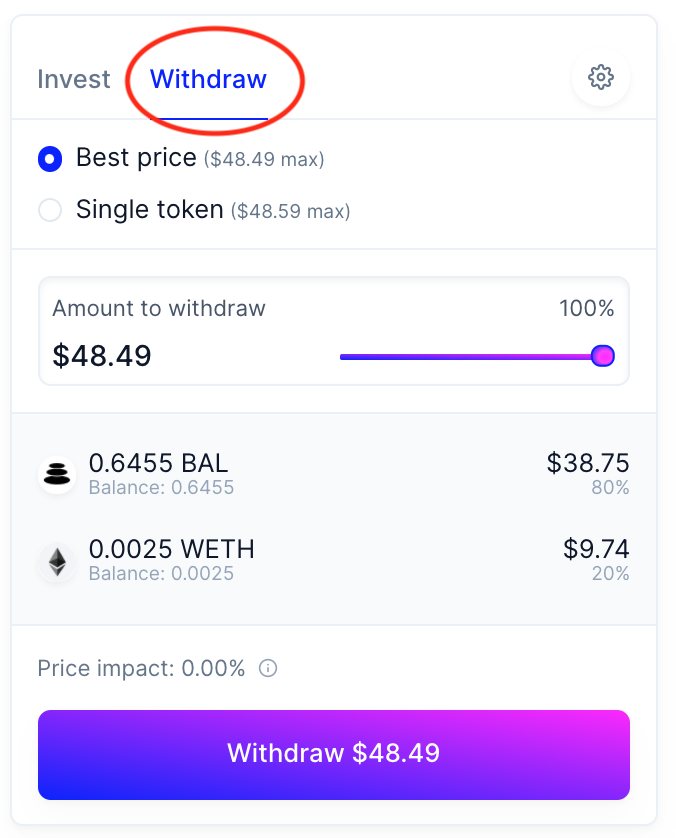Click the Withdraw $48.49 button
Screen dimensions: 676x838
tap(333, 755)
